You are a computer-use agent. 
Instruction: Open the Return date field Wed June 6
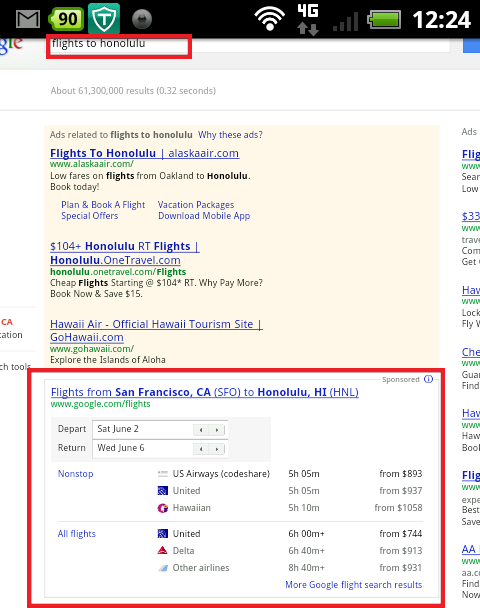160,449
